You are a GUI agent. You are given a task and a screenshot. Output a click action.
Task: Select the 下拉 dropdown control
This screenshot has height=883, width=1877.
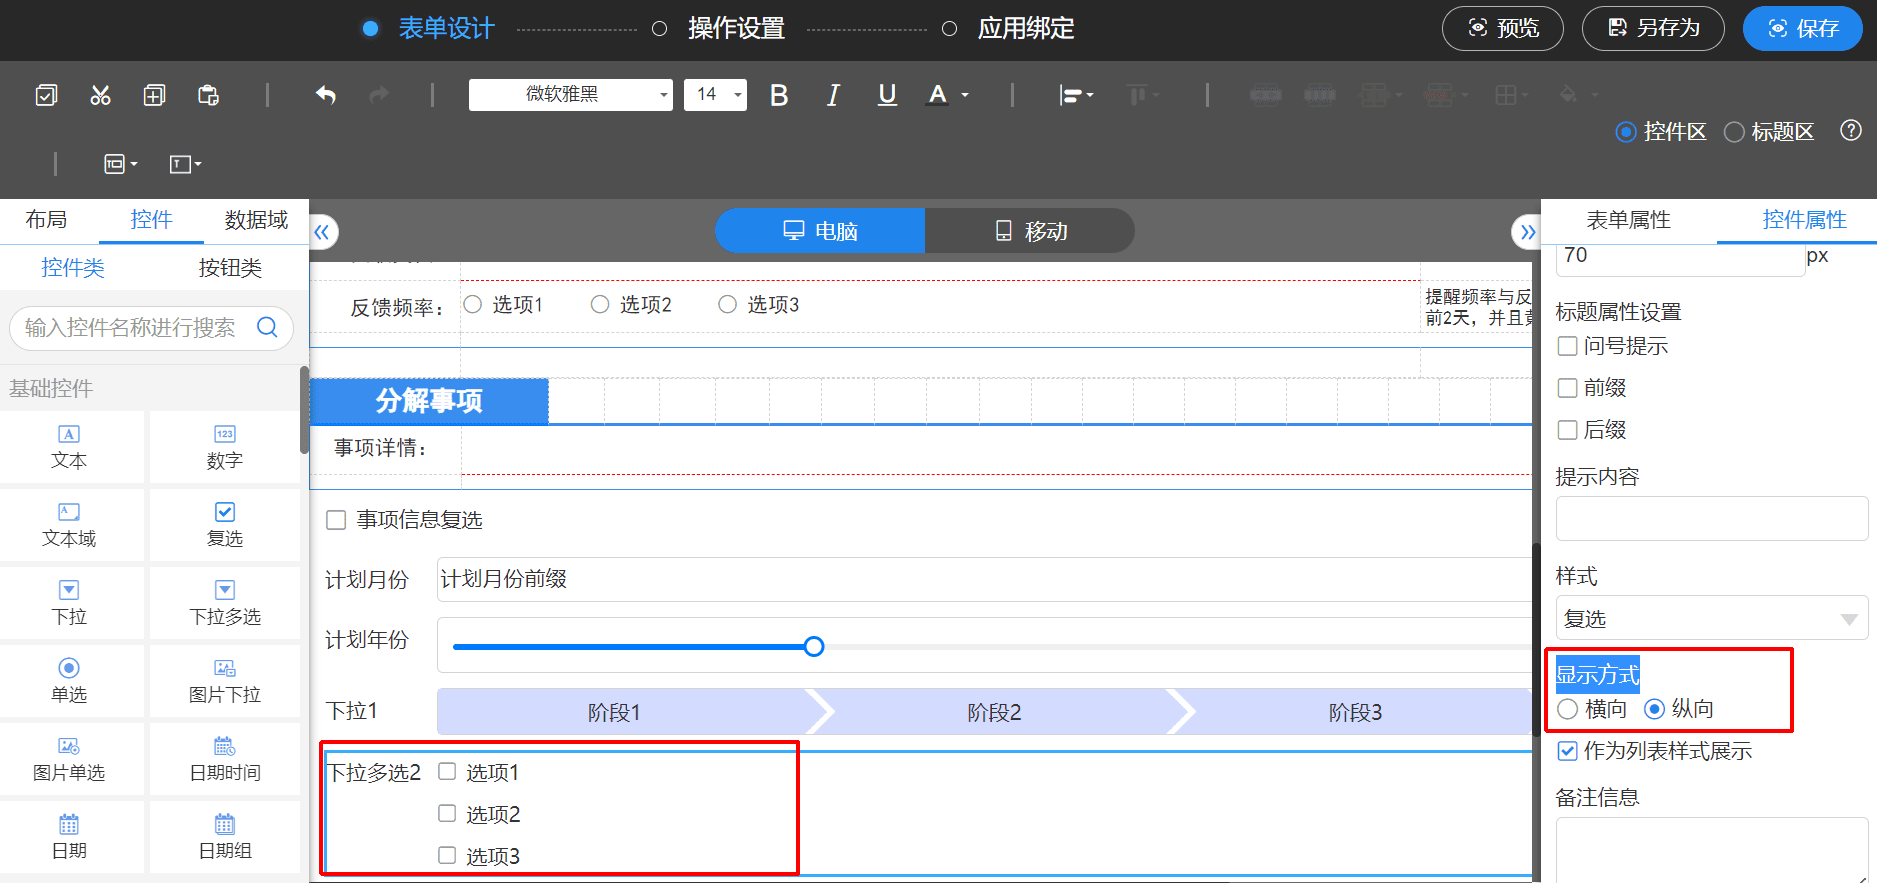coord(69,603)
